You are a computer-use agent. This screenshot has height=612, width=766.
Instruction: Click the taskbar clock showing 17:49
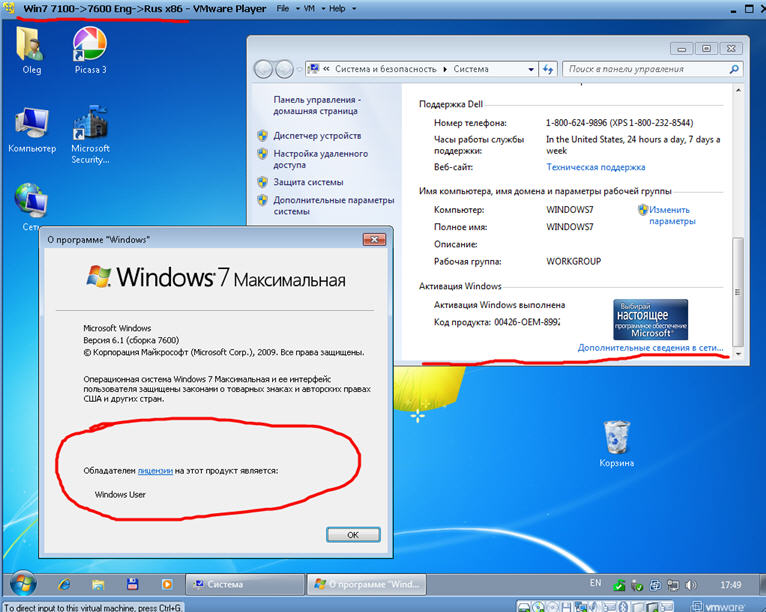(730, 585)
